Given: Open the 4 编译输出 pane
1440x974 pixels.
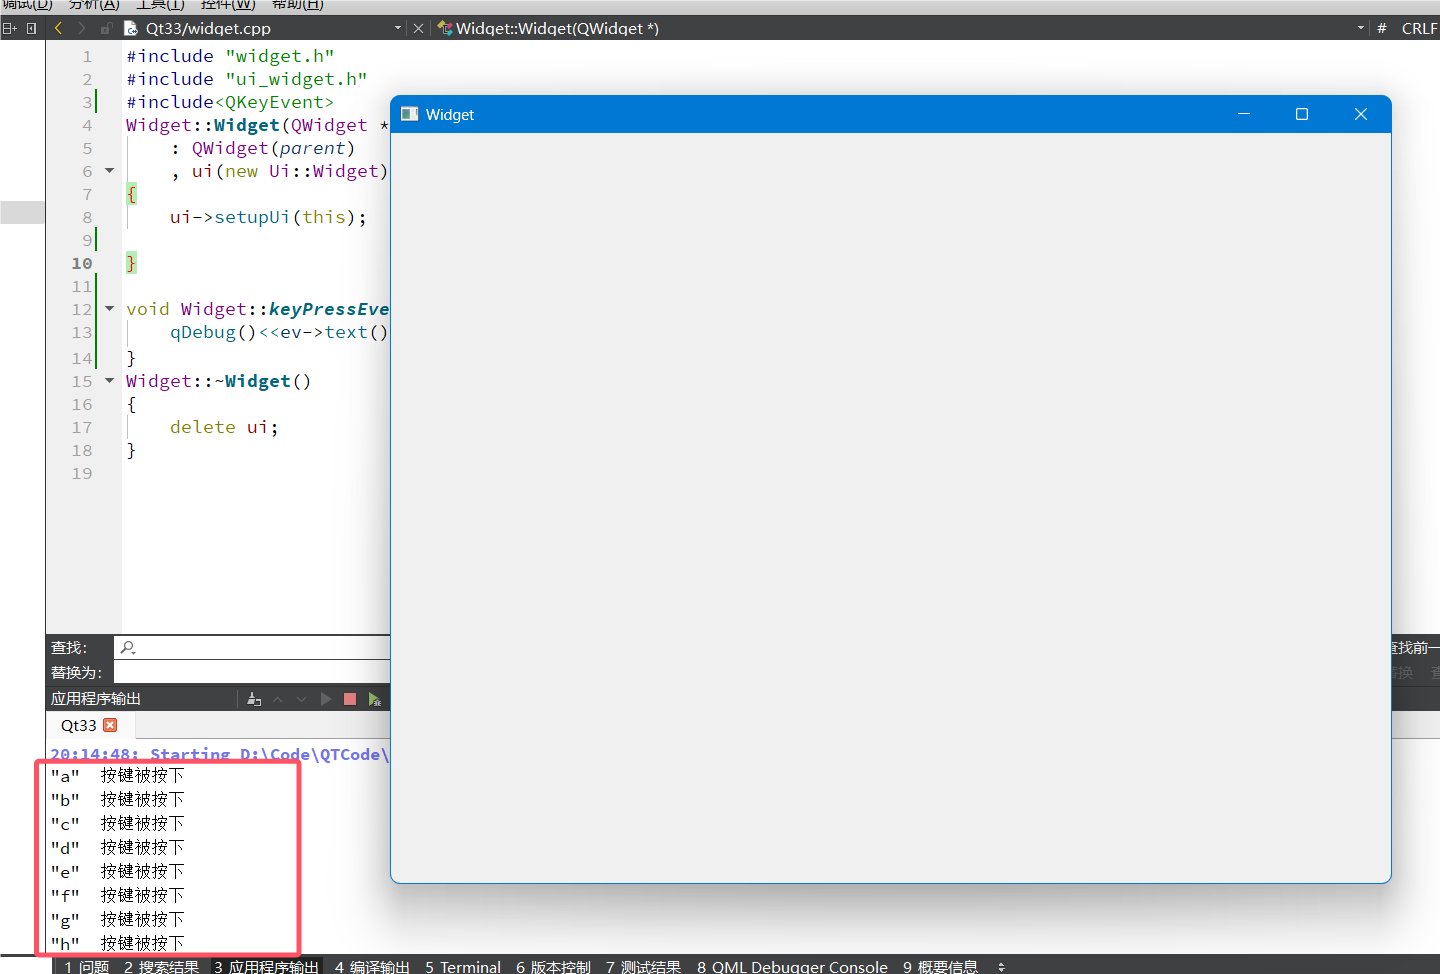Looking at the screenshot, I should [372, 967].
